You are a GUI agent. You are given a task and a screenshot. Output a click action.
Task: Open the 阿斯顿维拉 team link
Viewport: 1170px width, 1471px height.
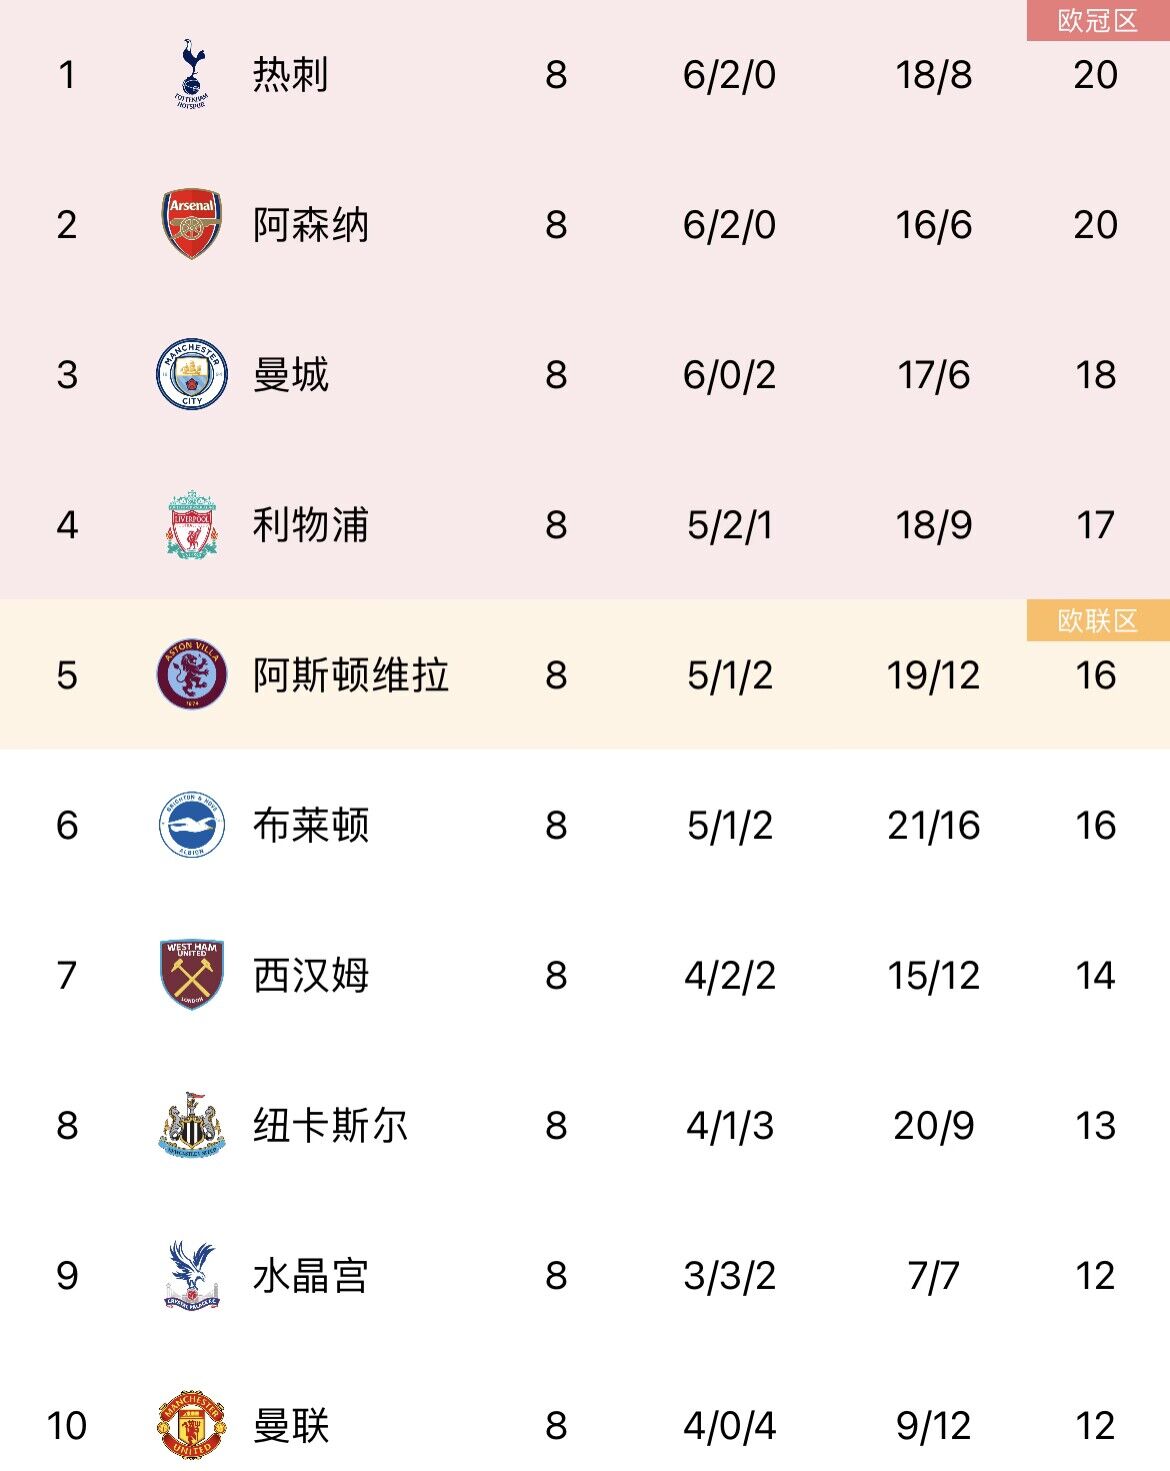click(x=350, y=675)
